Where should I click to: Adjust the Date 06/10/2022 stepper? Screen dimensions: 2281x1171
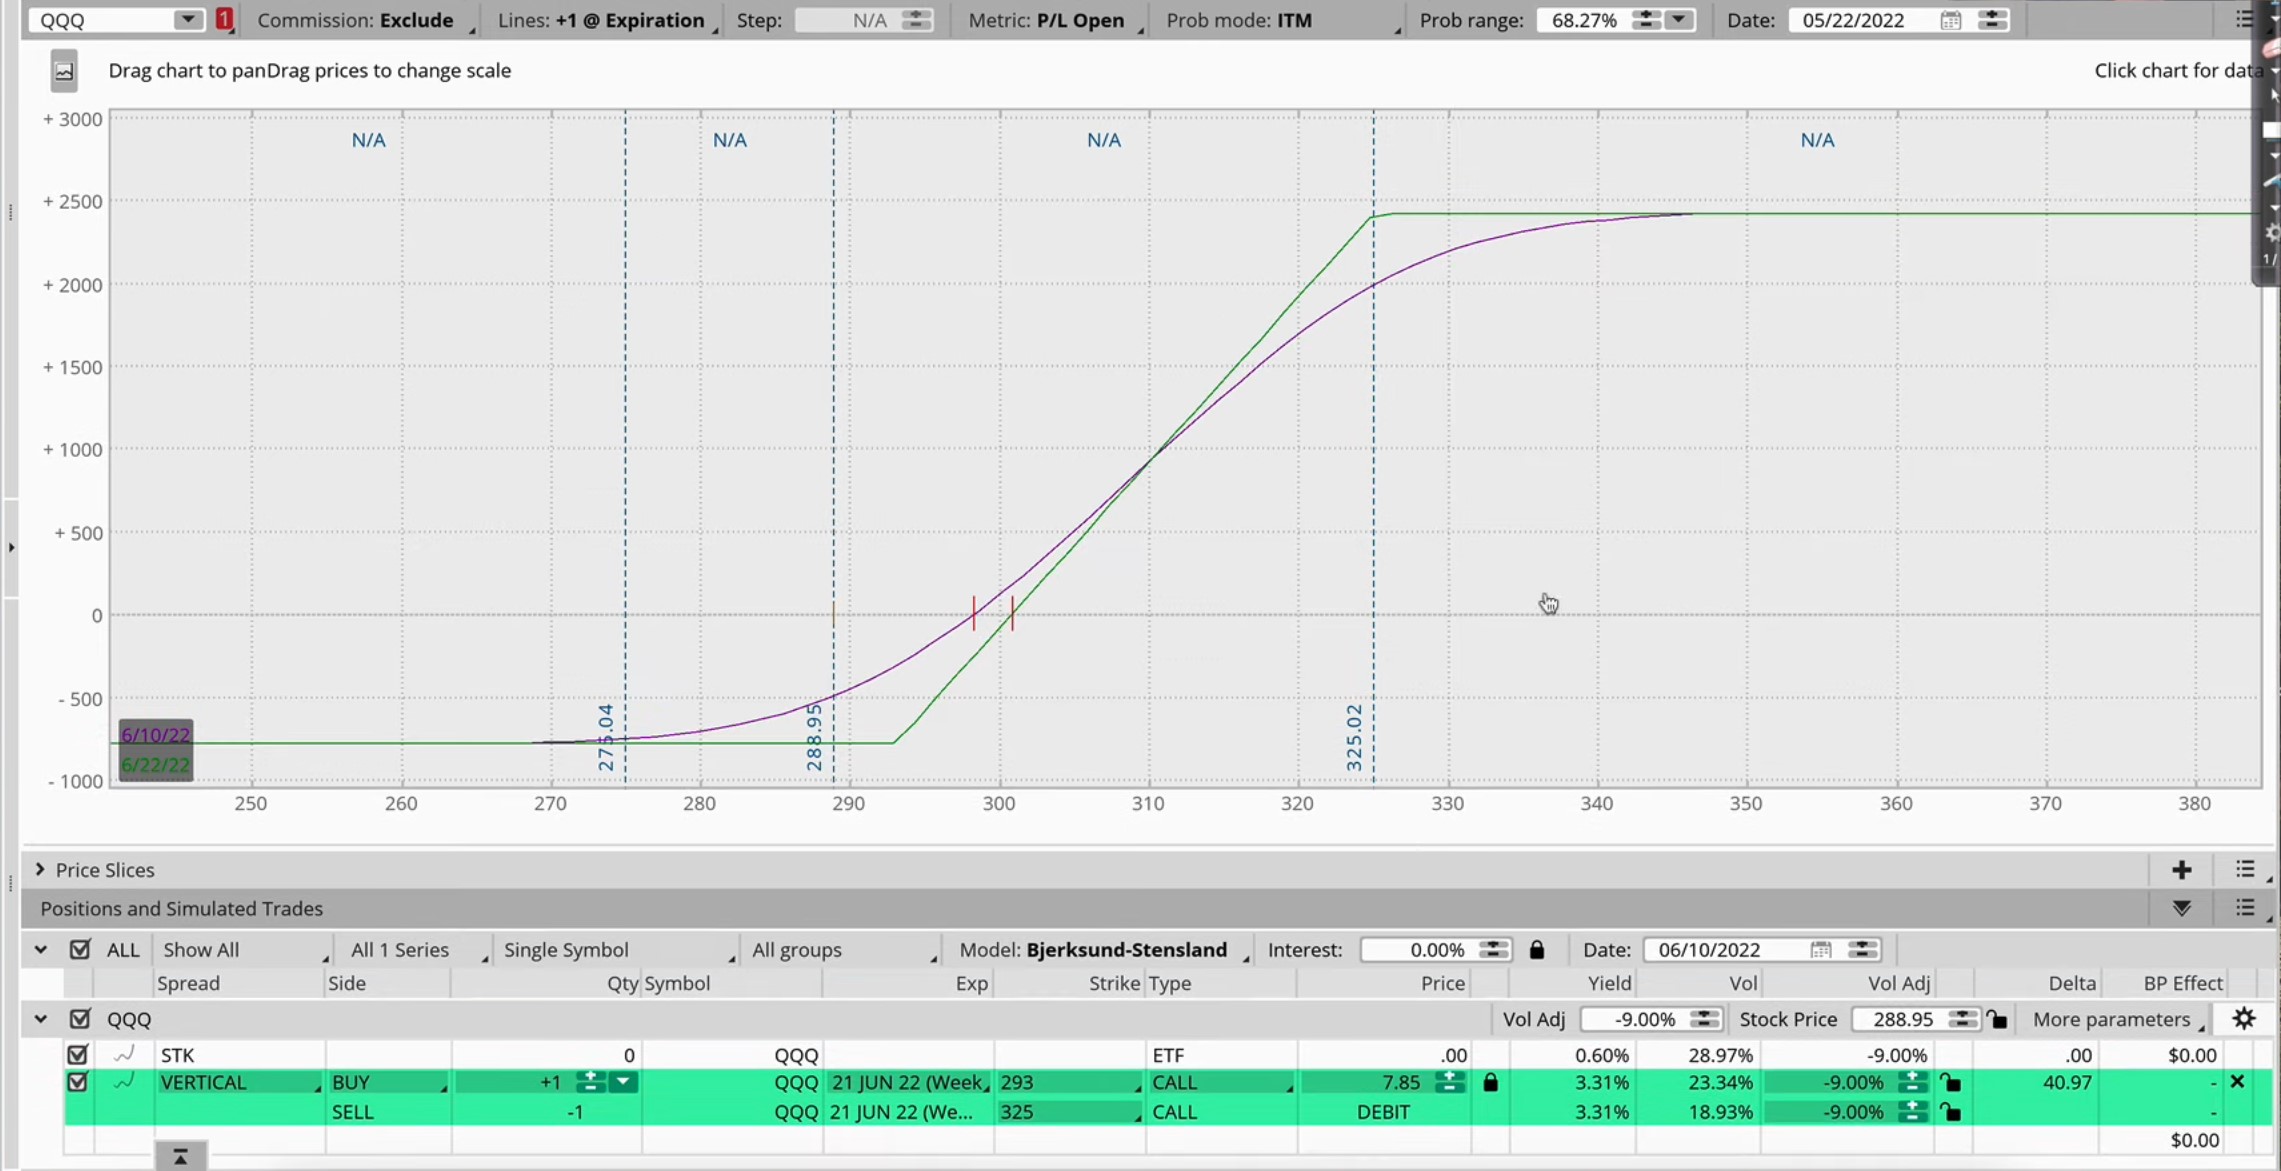click(x=1861, y=950)
